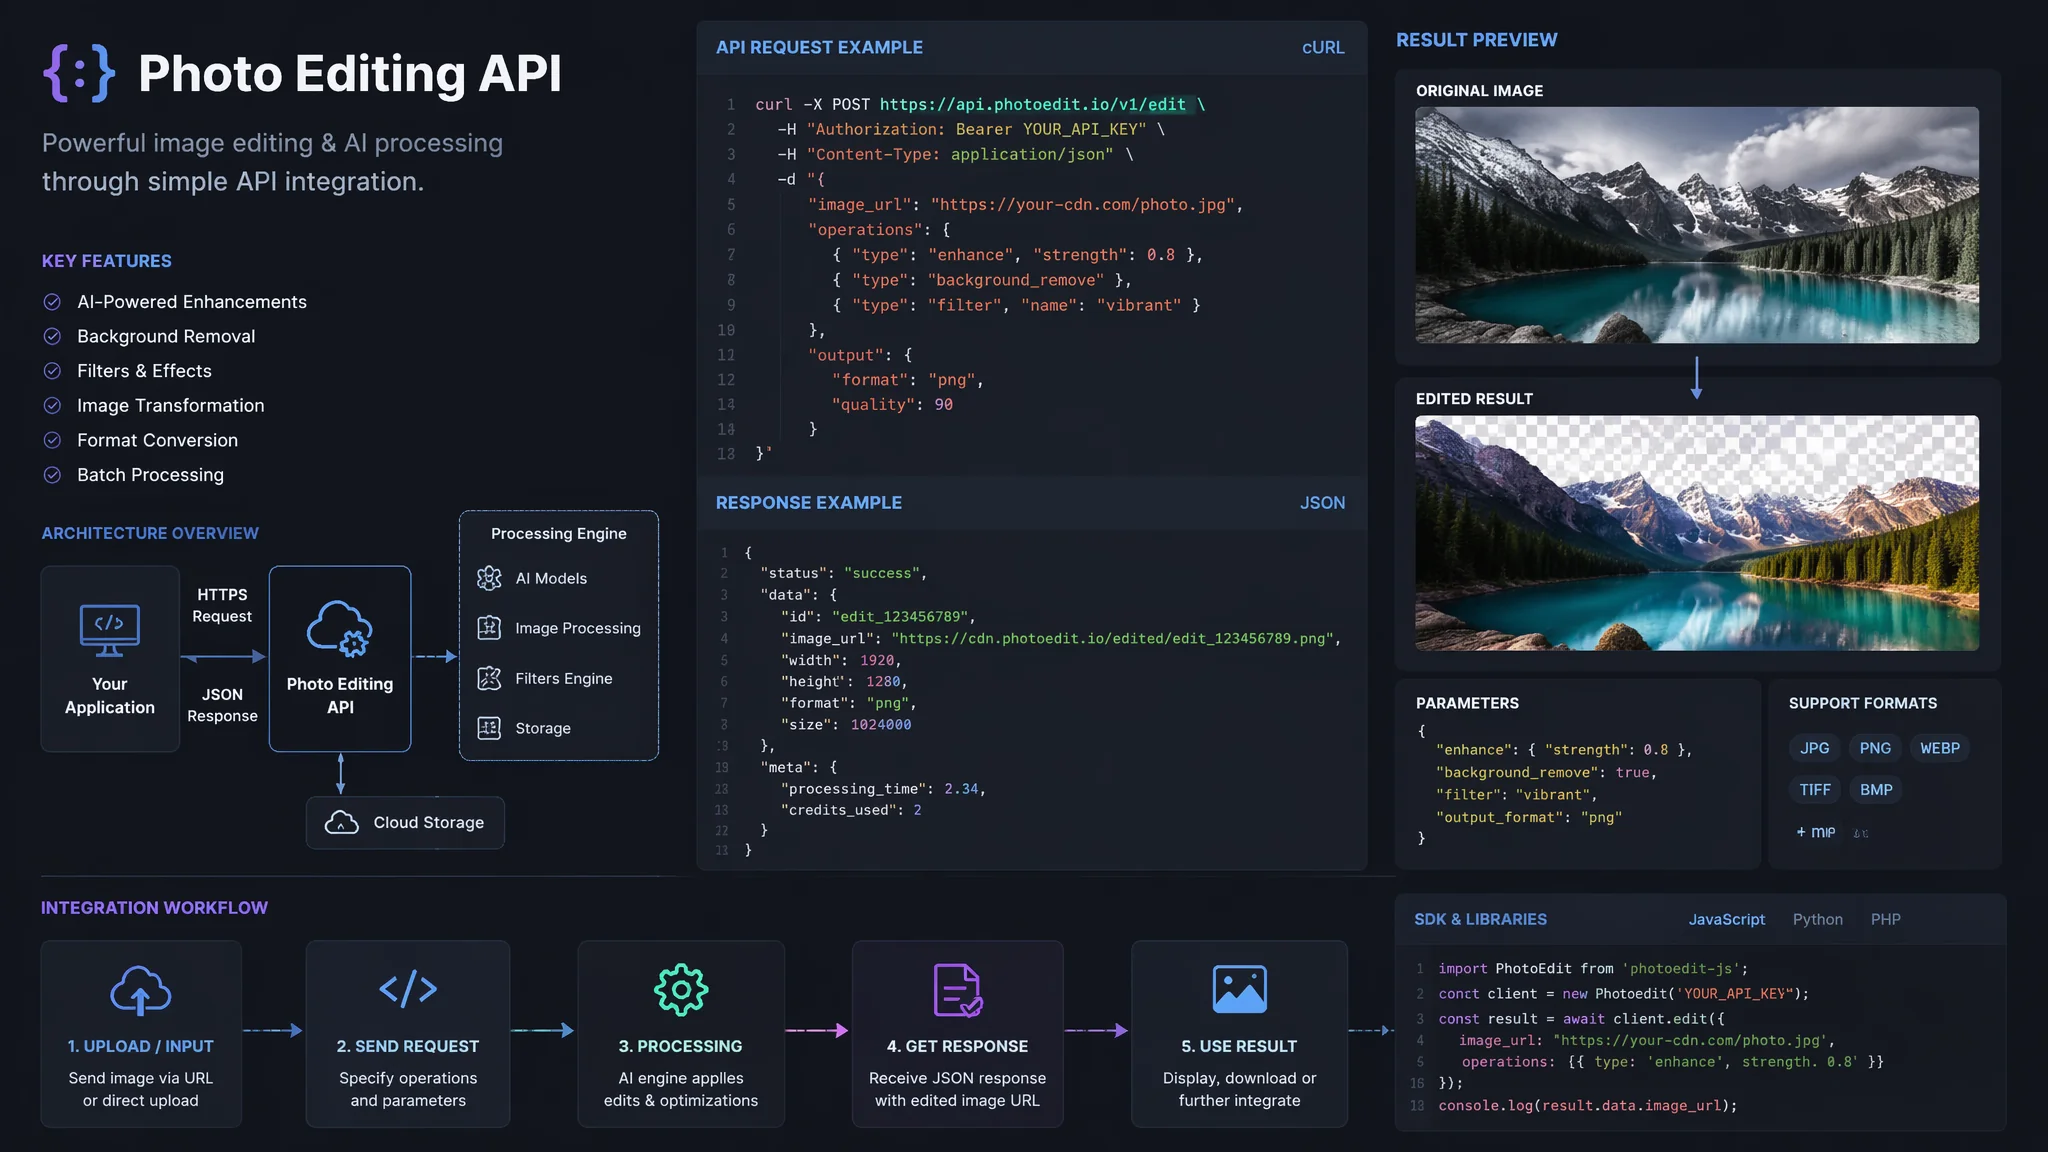Select the JSON label in response panel
Viewport: 2048px width, 1152px height.
click(1322, 503)
